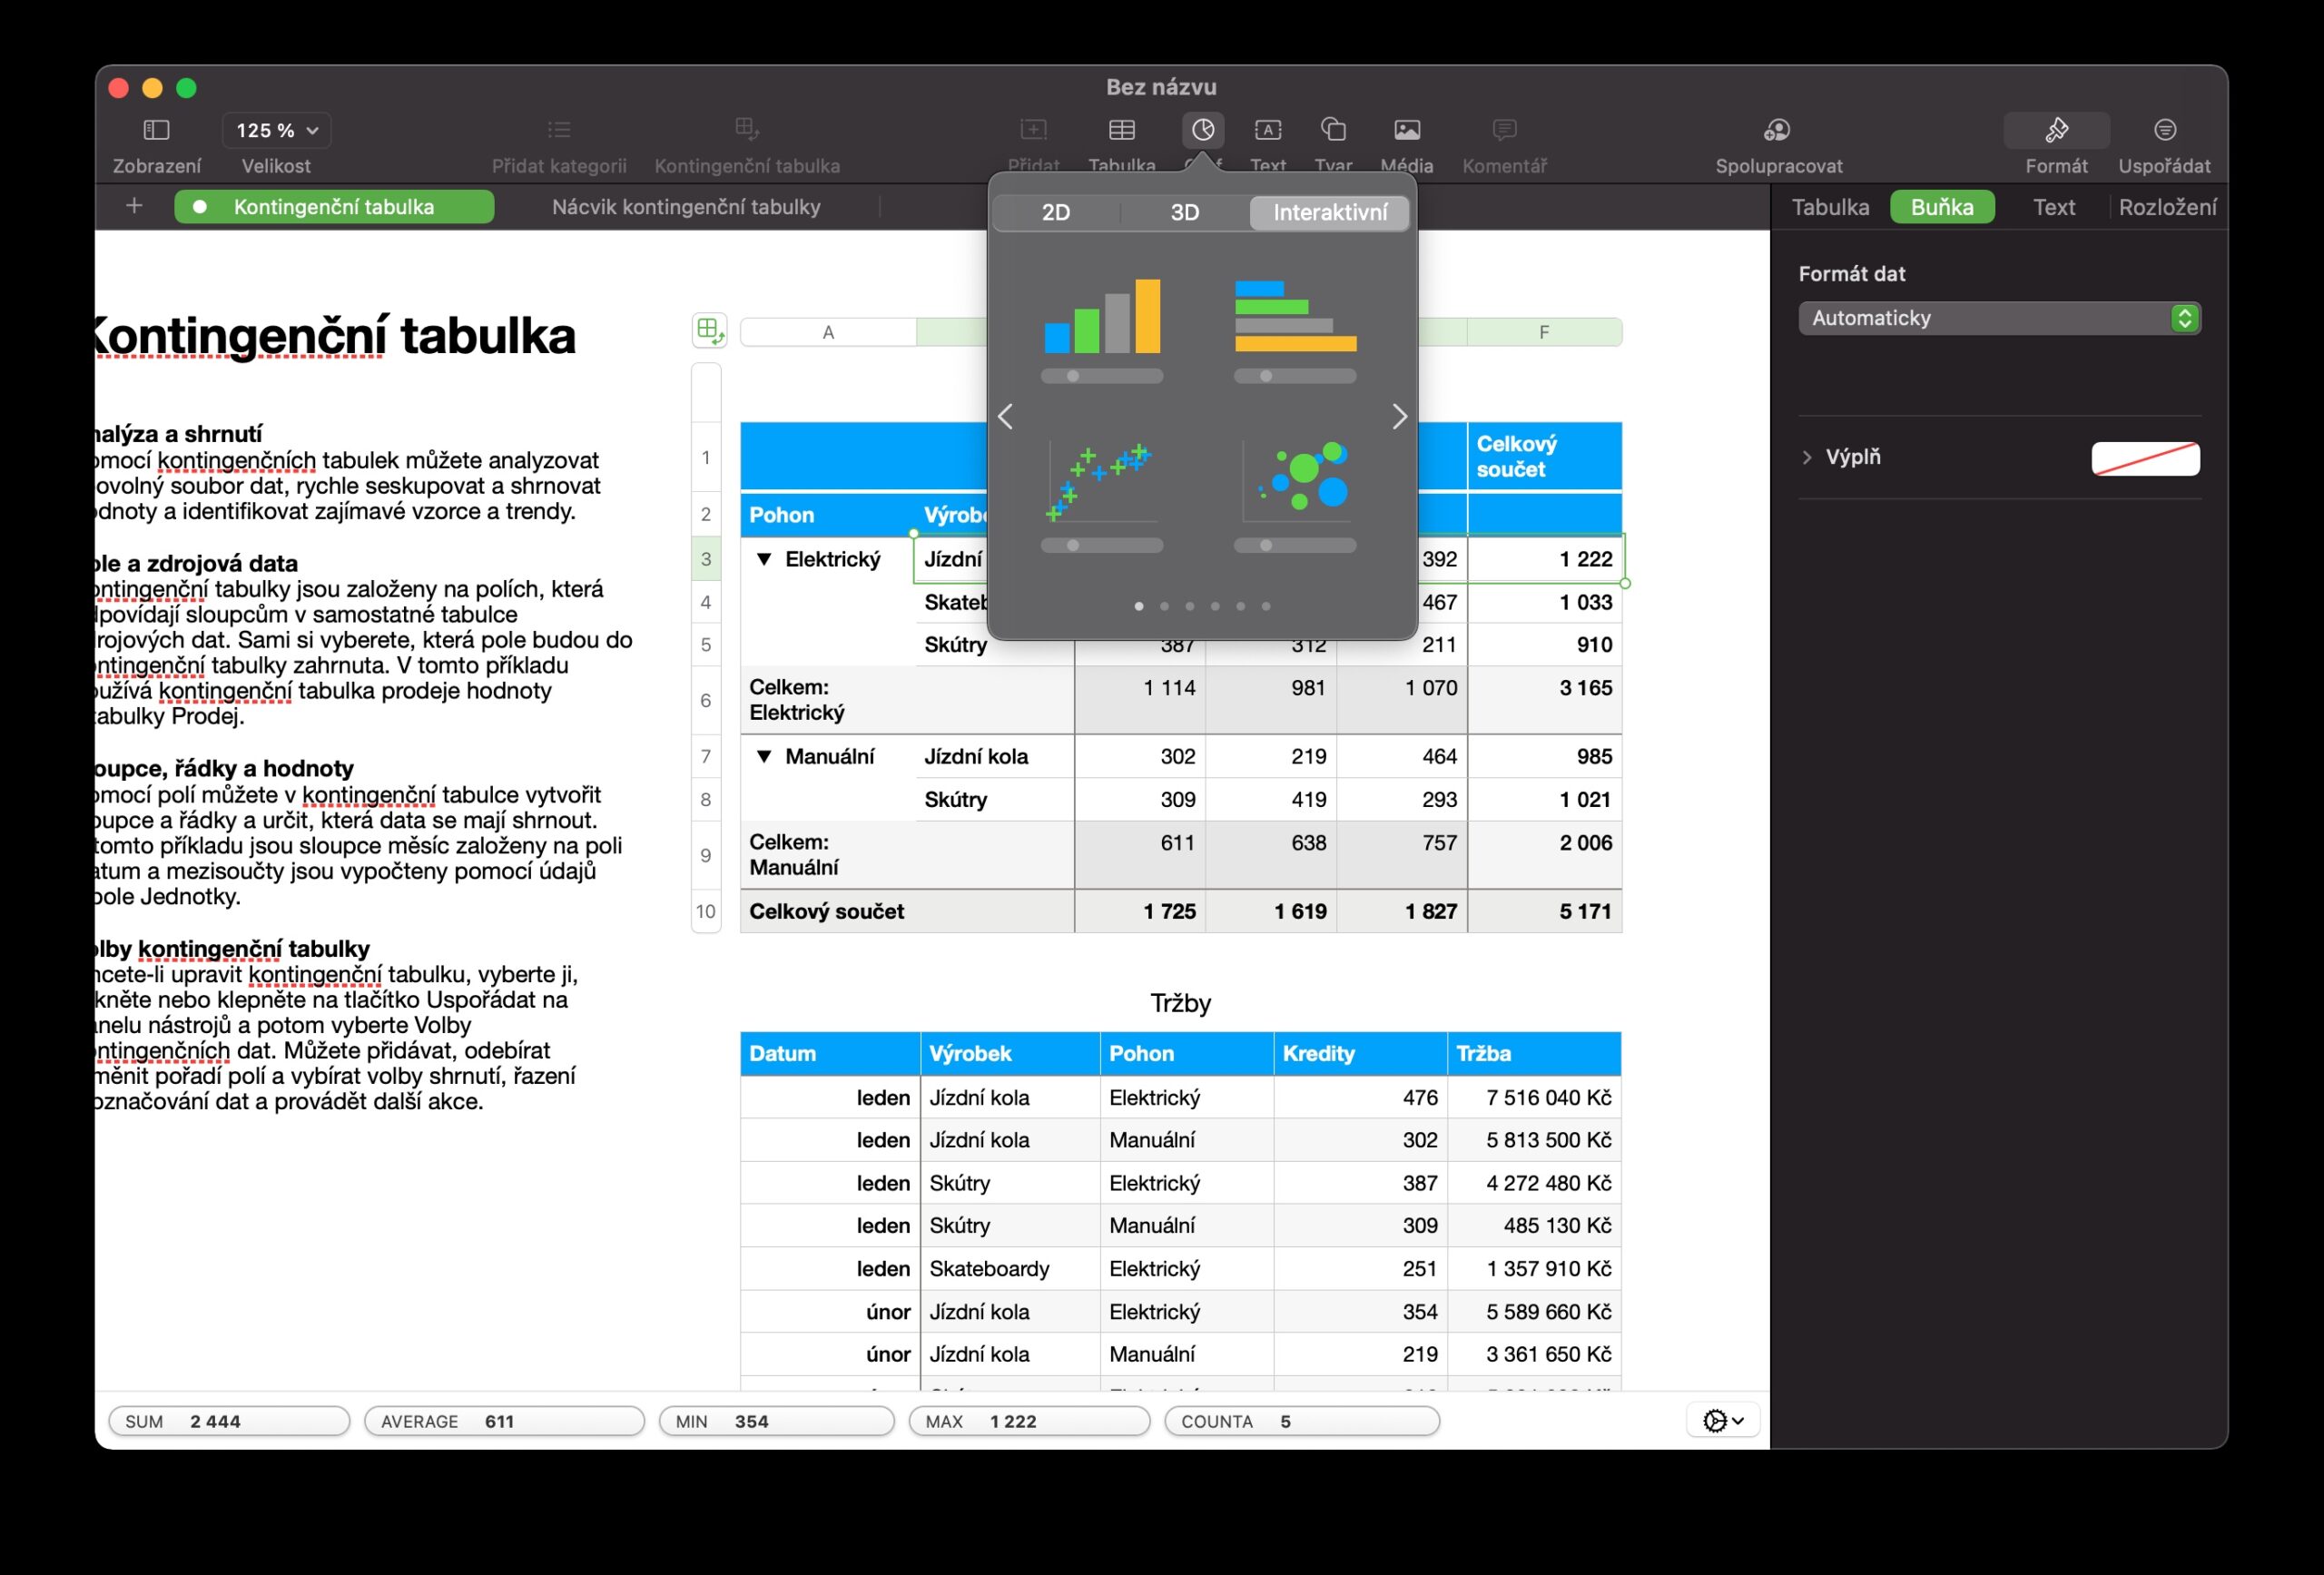Viewport: 2324px width, 1575px height.
Task: Open the Uspořádat panel icon
Action: tap(2164, 130)
